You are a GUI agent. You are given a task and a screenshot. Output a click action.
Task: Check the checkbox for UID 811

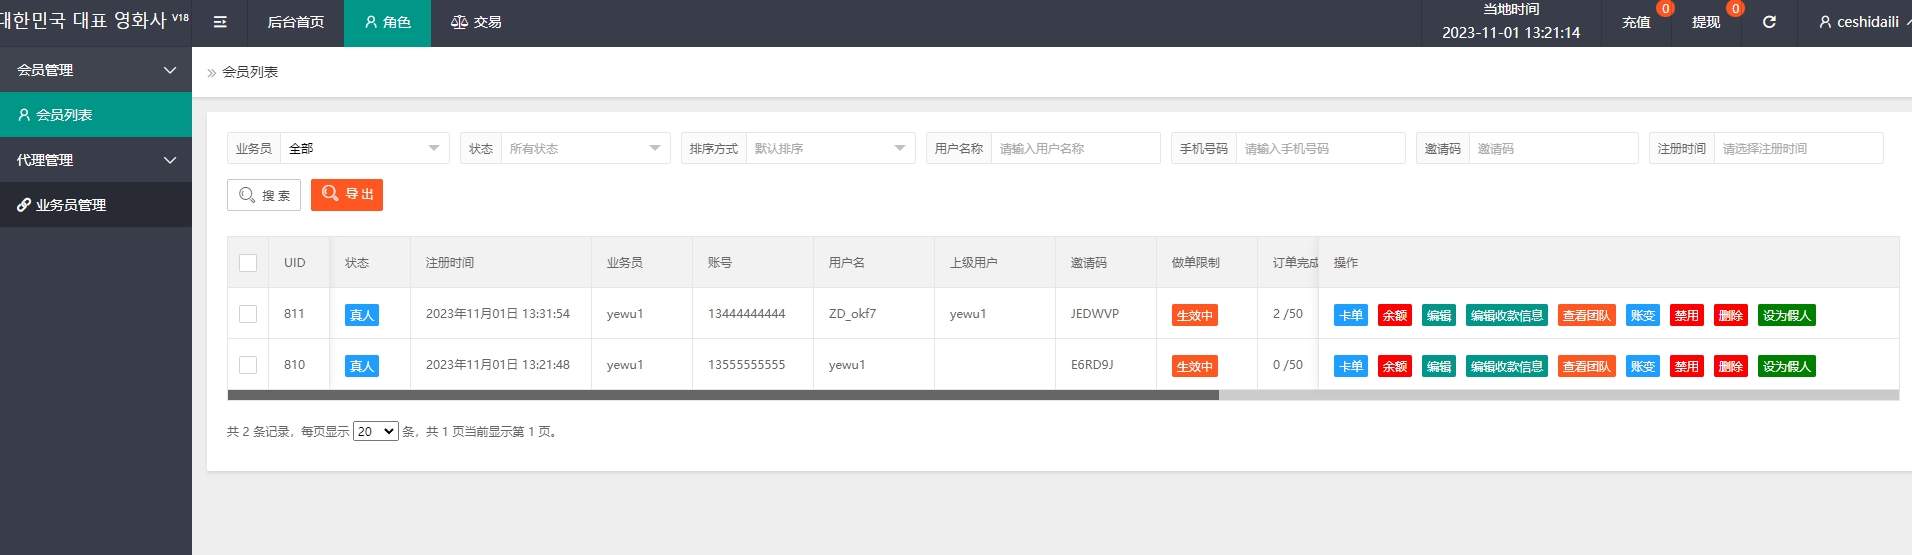coord(248,314)
